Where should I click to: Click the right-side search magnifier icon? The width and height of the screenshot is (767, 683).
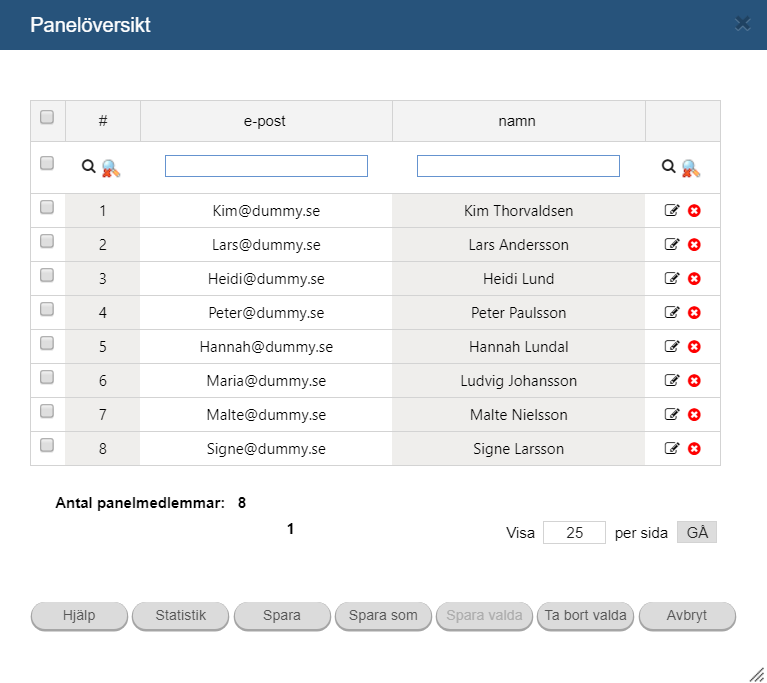pyautogui.click(x=668, y=166)
